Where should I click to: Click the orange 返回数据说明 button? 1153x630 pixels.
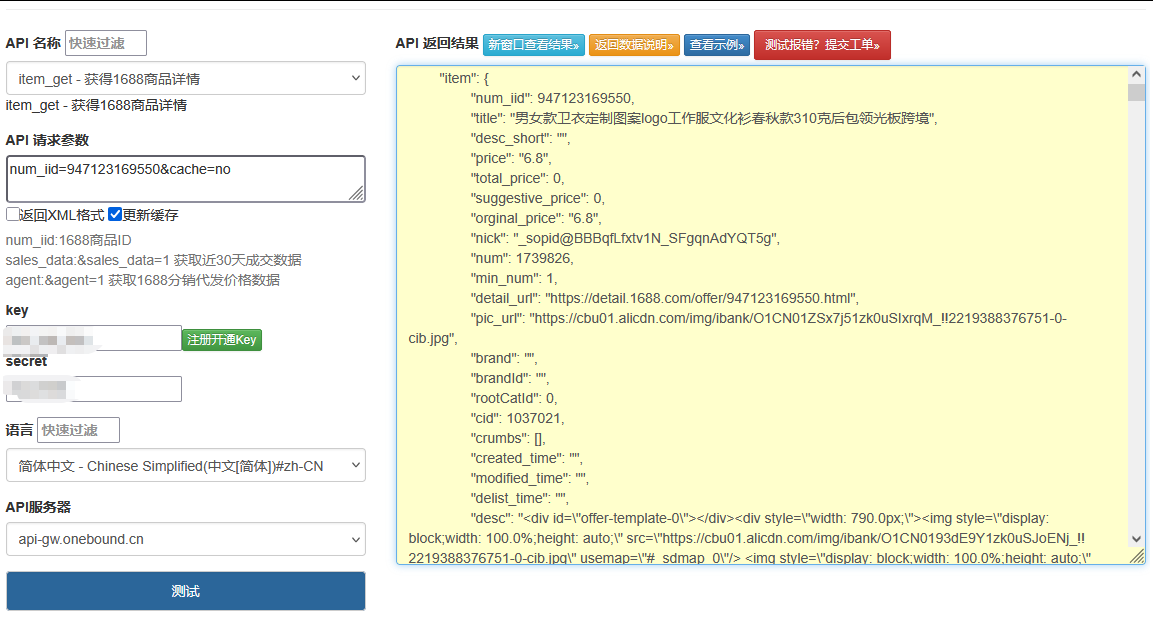[634, 45]
